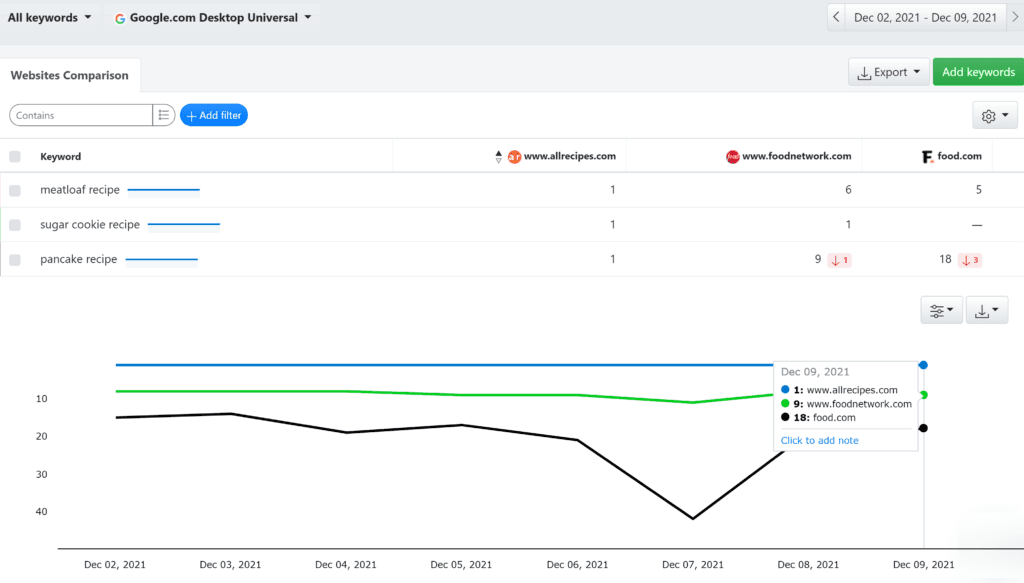The width and height of the screenshot is (1024, 583).
Task: Click the sugar cookie recipe trend sparkline
Action: click(x=184, y=225)
